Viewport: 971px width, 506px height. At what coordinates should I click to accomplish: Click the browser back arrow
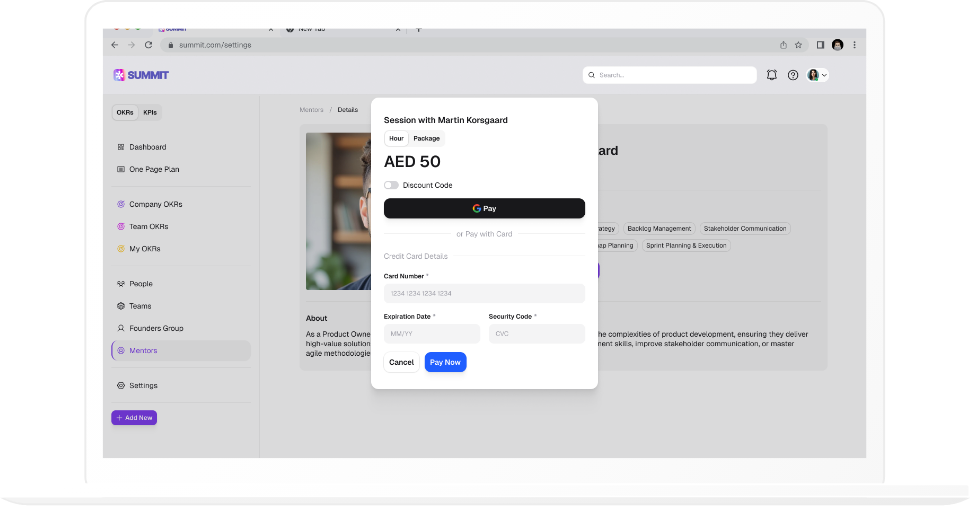tap(115, 45)
